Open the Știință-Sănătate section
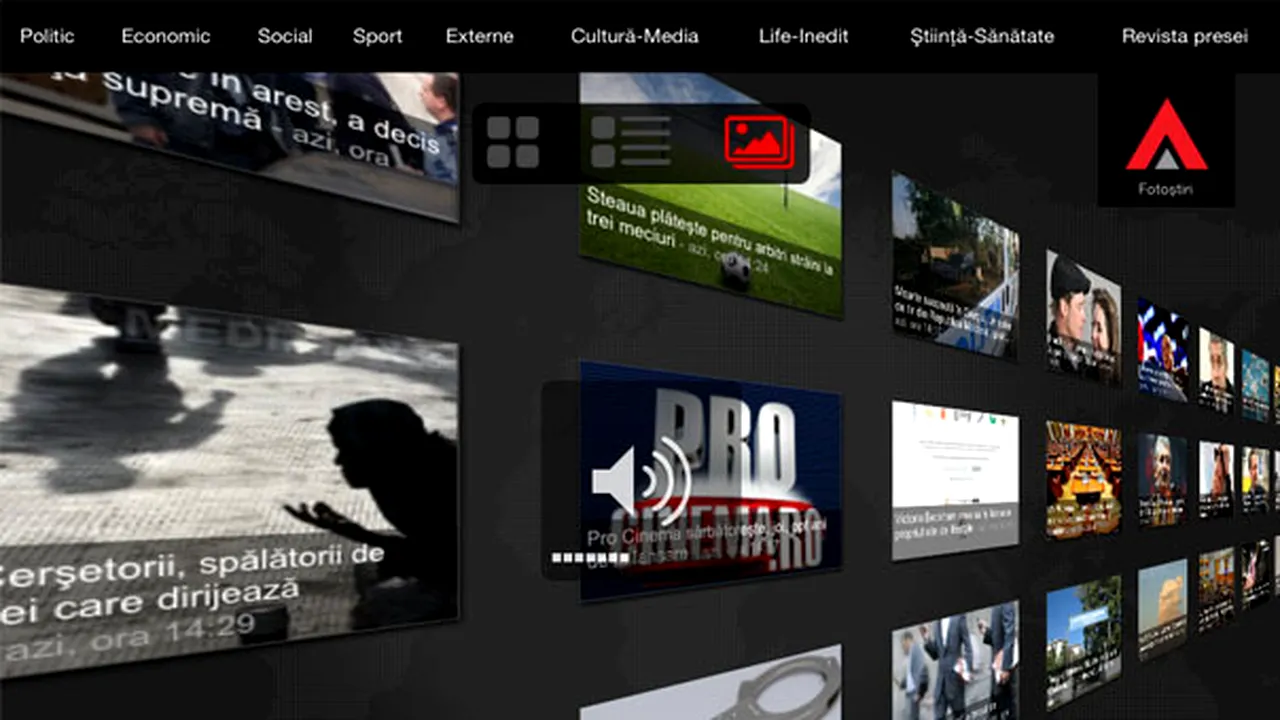This screenshot has height=720, width=1280. pos(982,36)
